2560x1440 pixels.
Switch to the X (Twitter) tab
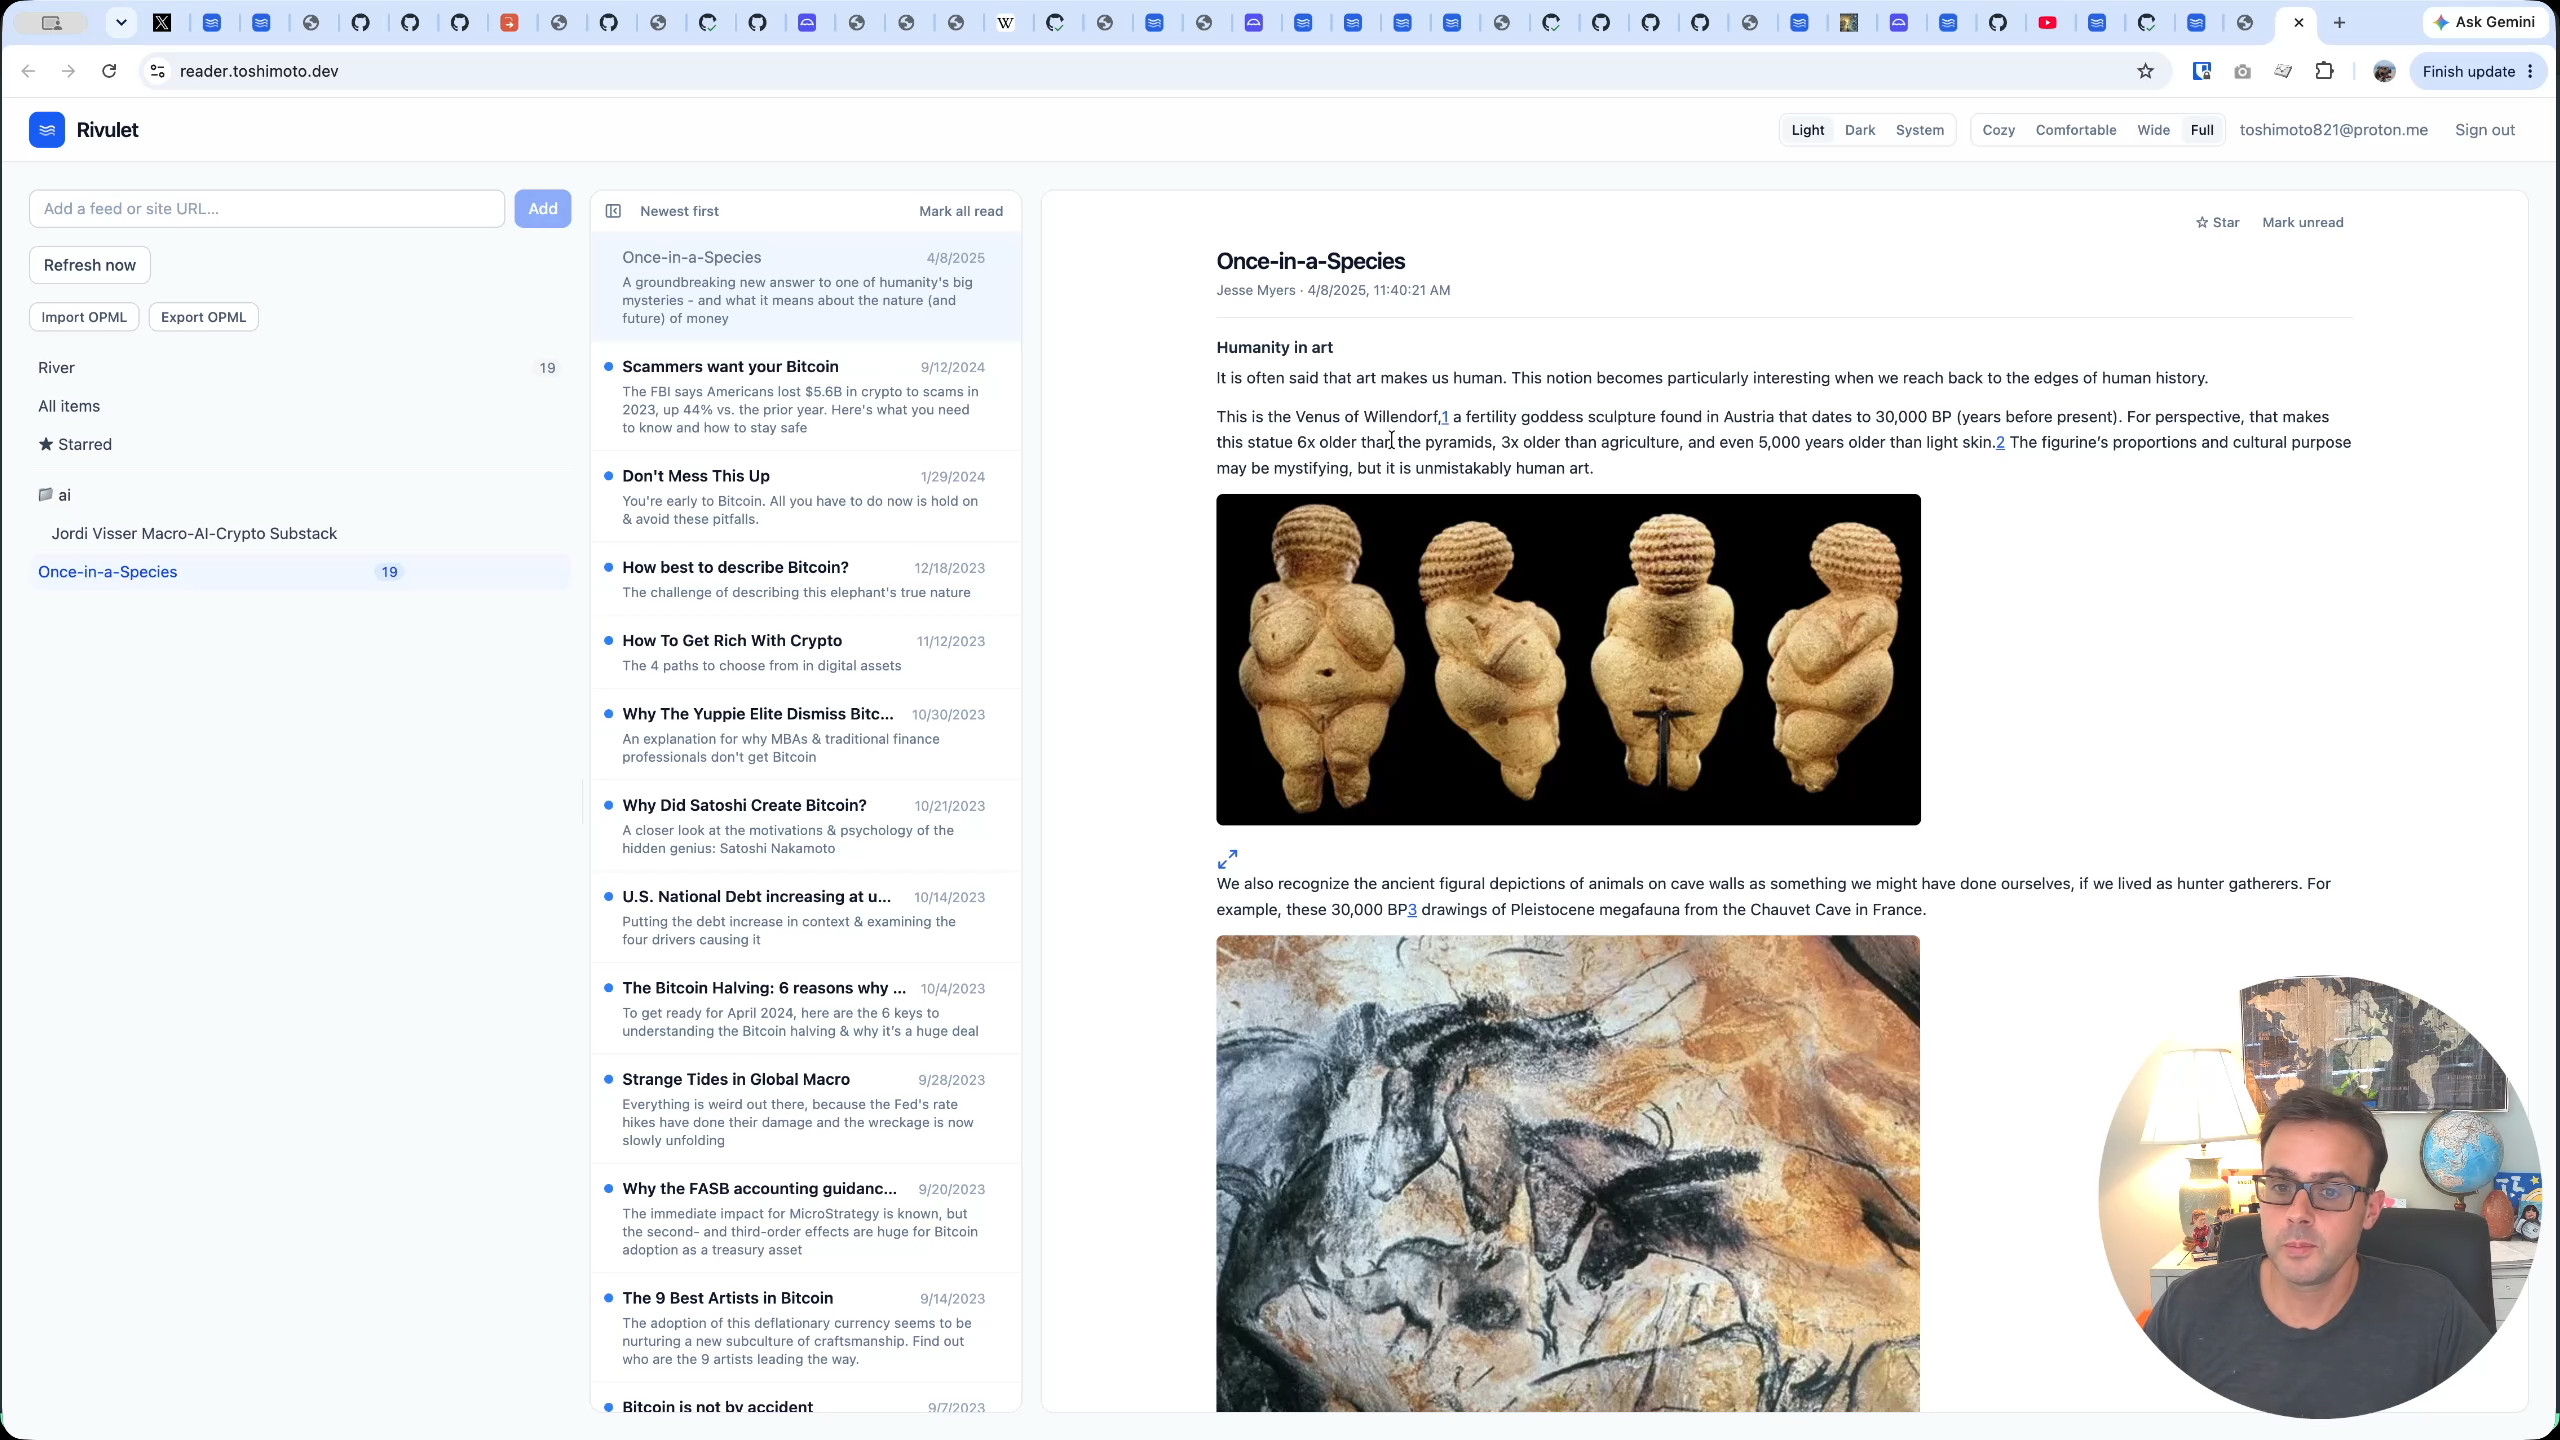162,22
